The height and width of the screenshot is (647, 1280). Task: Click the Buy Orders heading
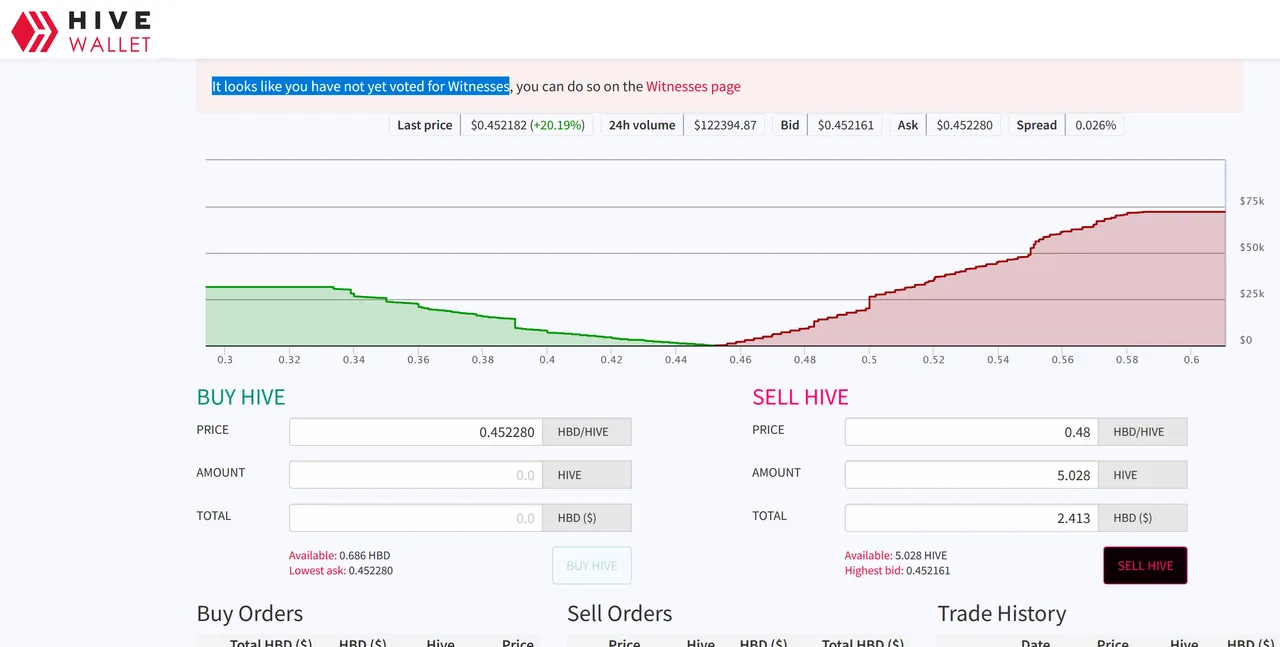coord(250,613)
